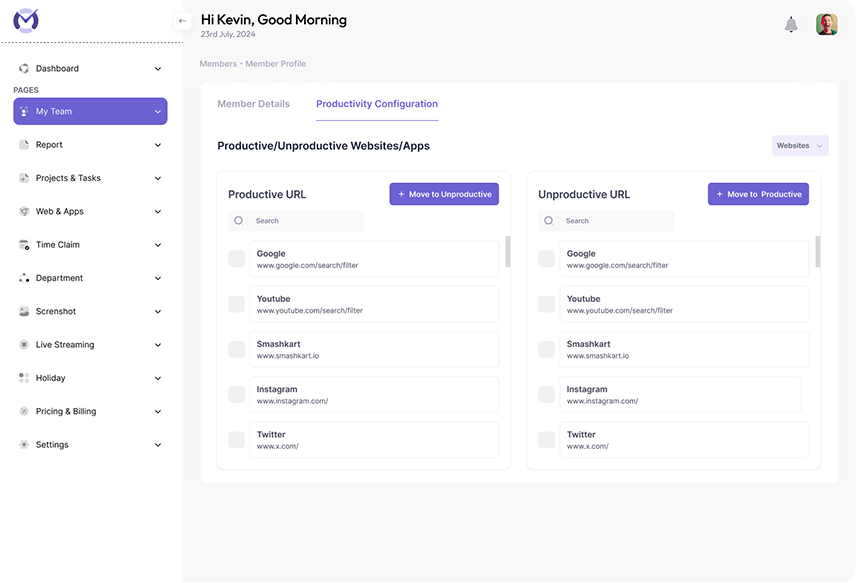
Task: Click the Holiday icon in sidebar
Action: coord(25,378)
